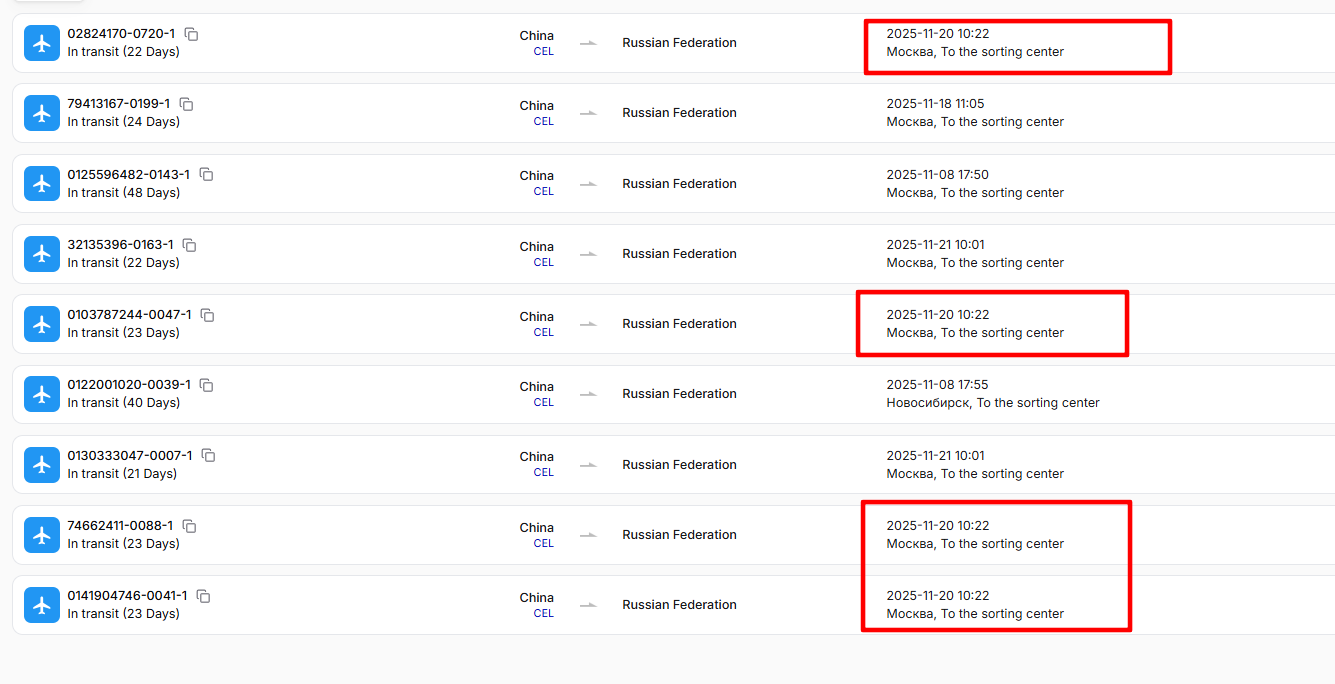Open tracking number 74662411-0088-1 details

click(x=120, y=526)
